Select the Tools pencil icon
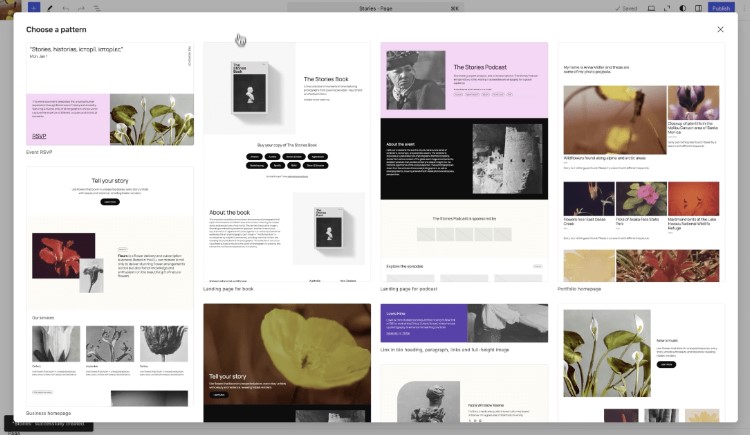Image resolution: width=750 pixels, height=435 pixels. point(49,8)
